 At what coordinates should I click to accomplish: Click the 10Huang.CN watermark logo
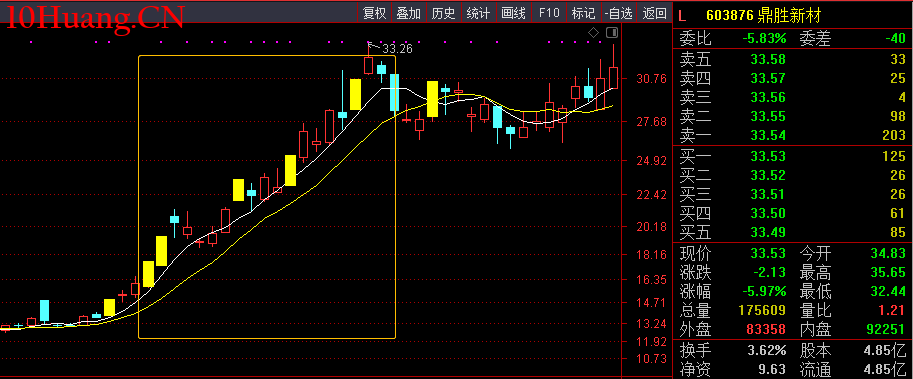[x=95, y=17]
